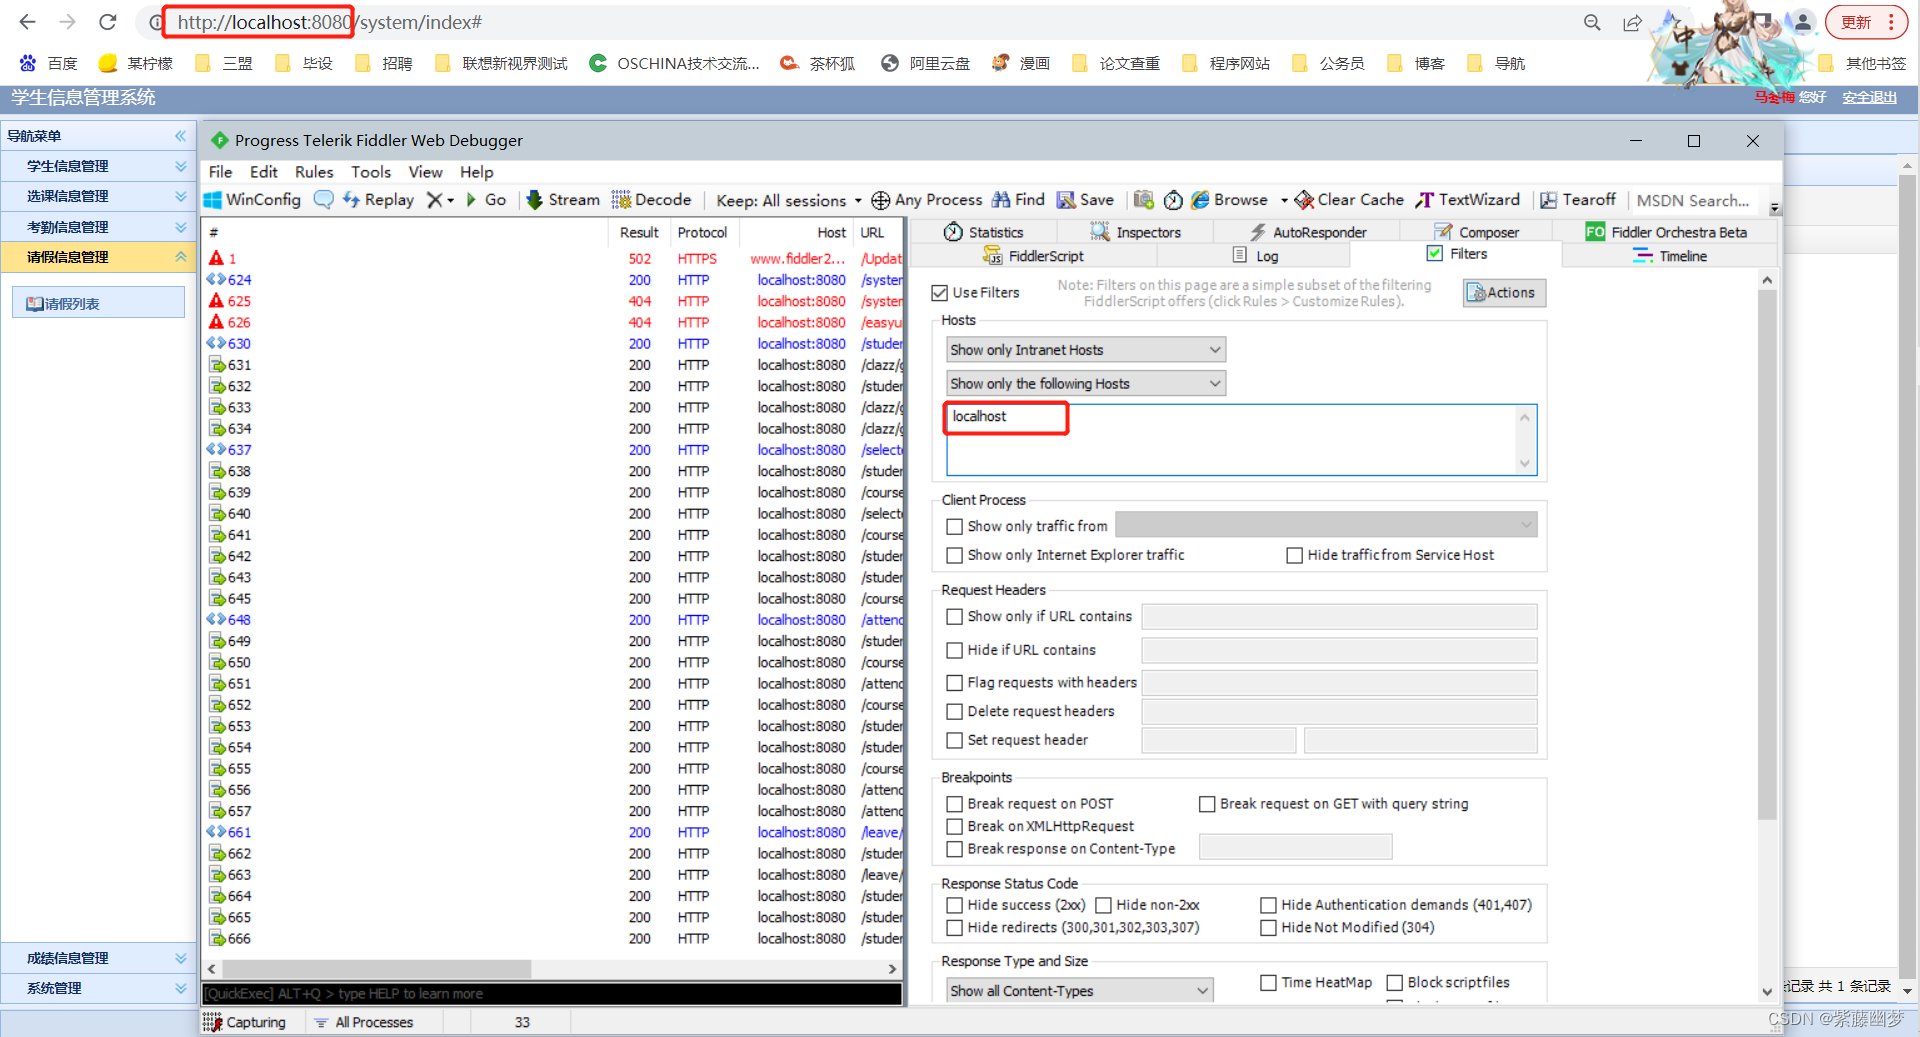
Task: Click the Capturing status bar indicator
Action: 245,1022
